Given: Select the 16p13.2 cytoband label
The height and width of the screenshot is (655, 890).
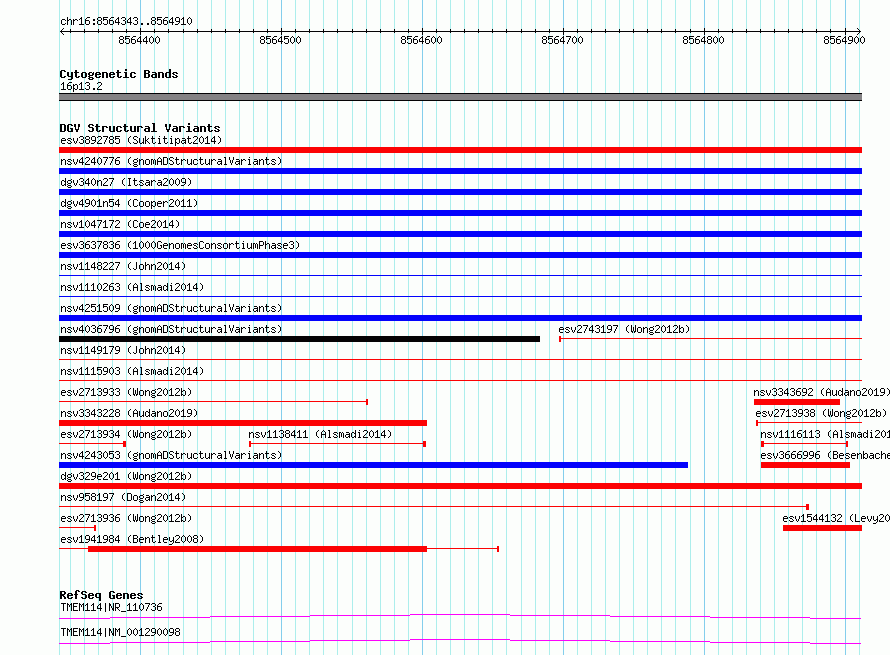Looking at the screenshot, I should coord(81,86).
